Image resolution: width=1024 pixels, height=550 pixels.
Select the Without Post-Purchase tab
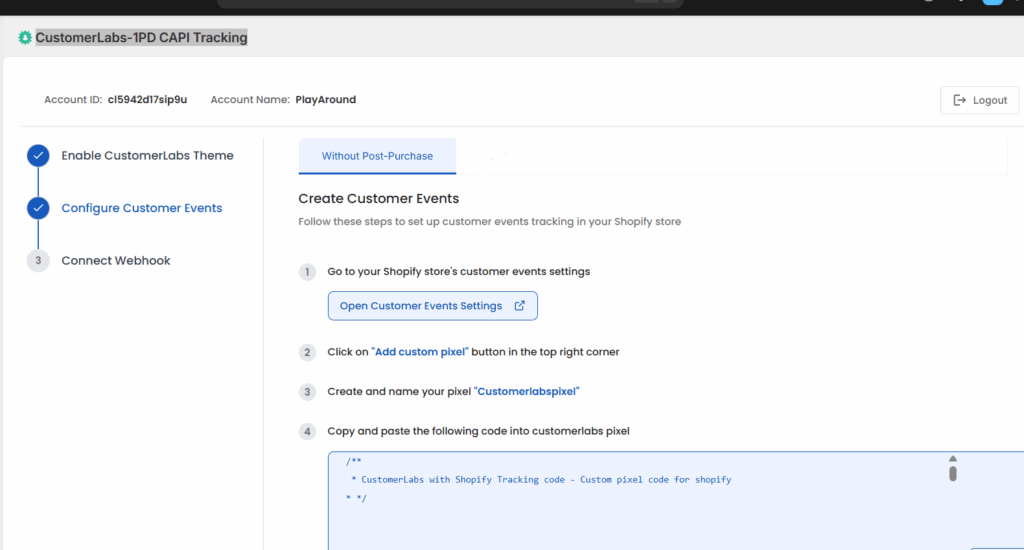(377, 156)
